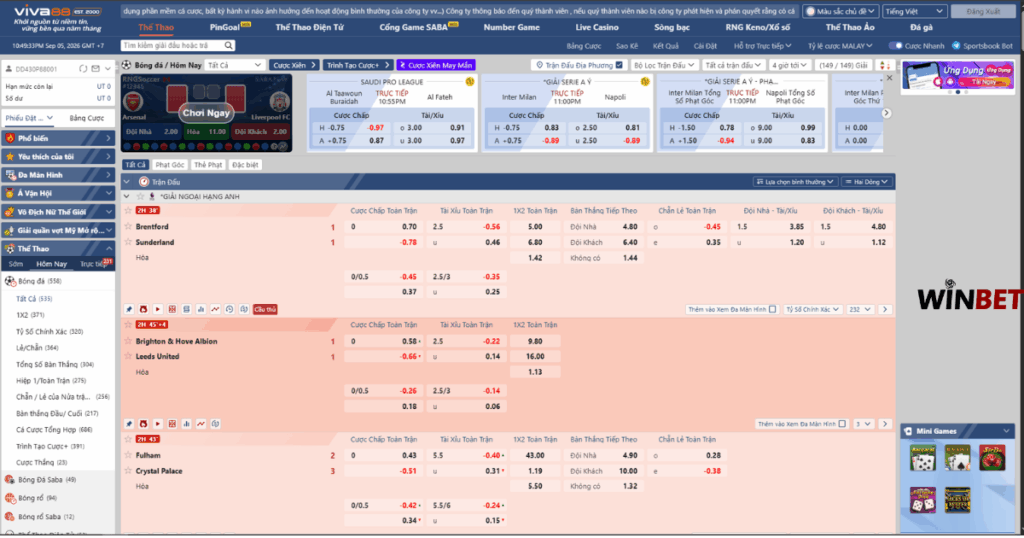Open the PinGoal menu item
The image size is (1024, 538).
225,27
